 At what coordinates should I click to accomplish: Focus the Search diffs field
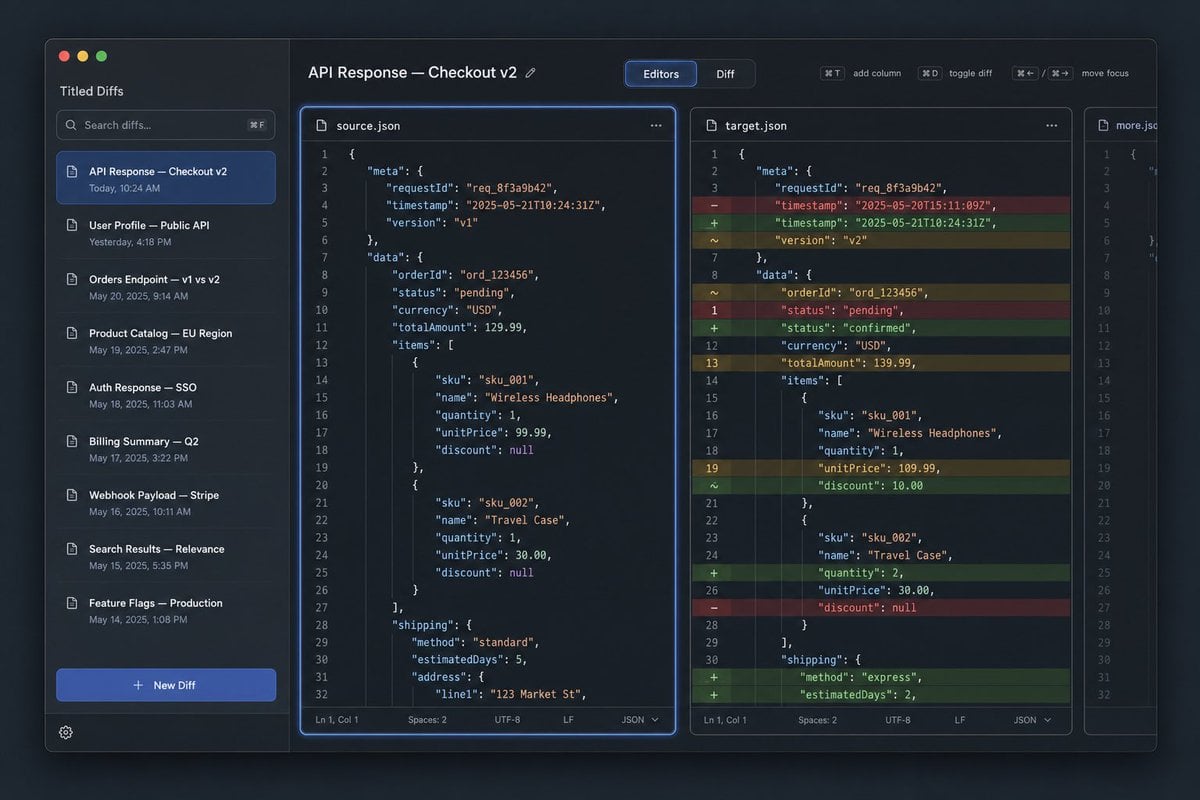coord(166,125)
